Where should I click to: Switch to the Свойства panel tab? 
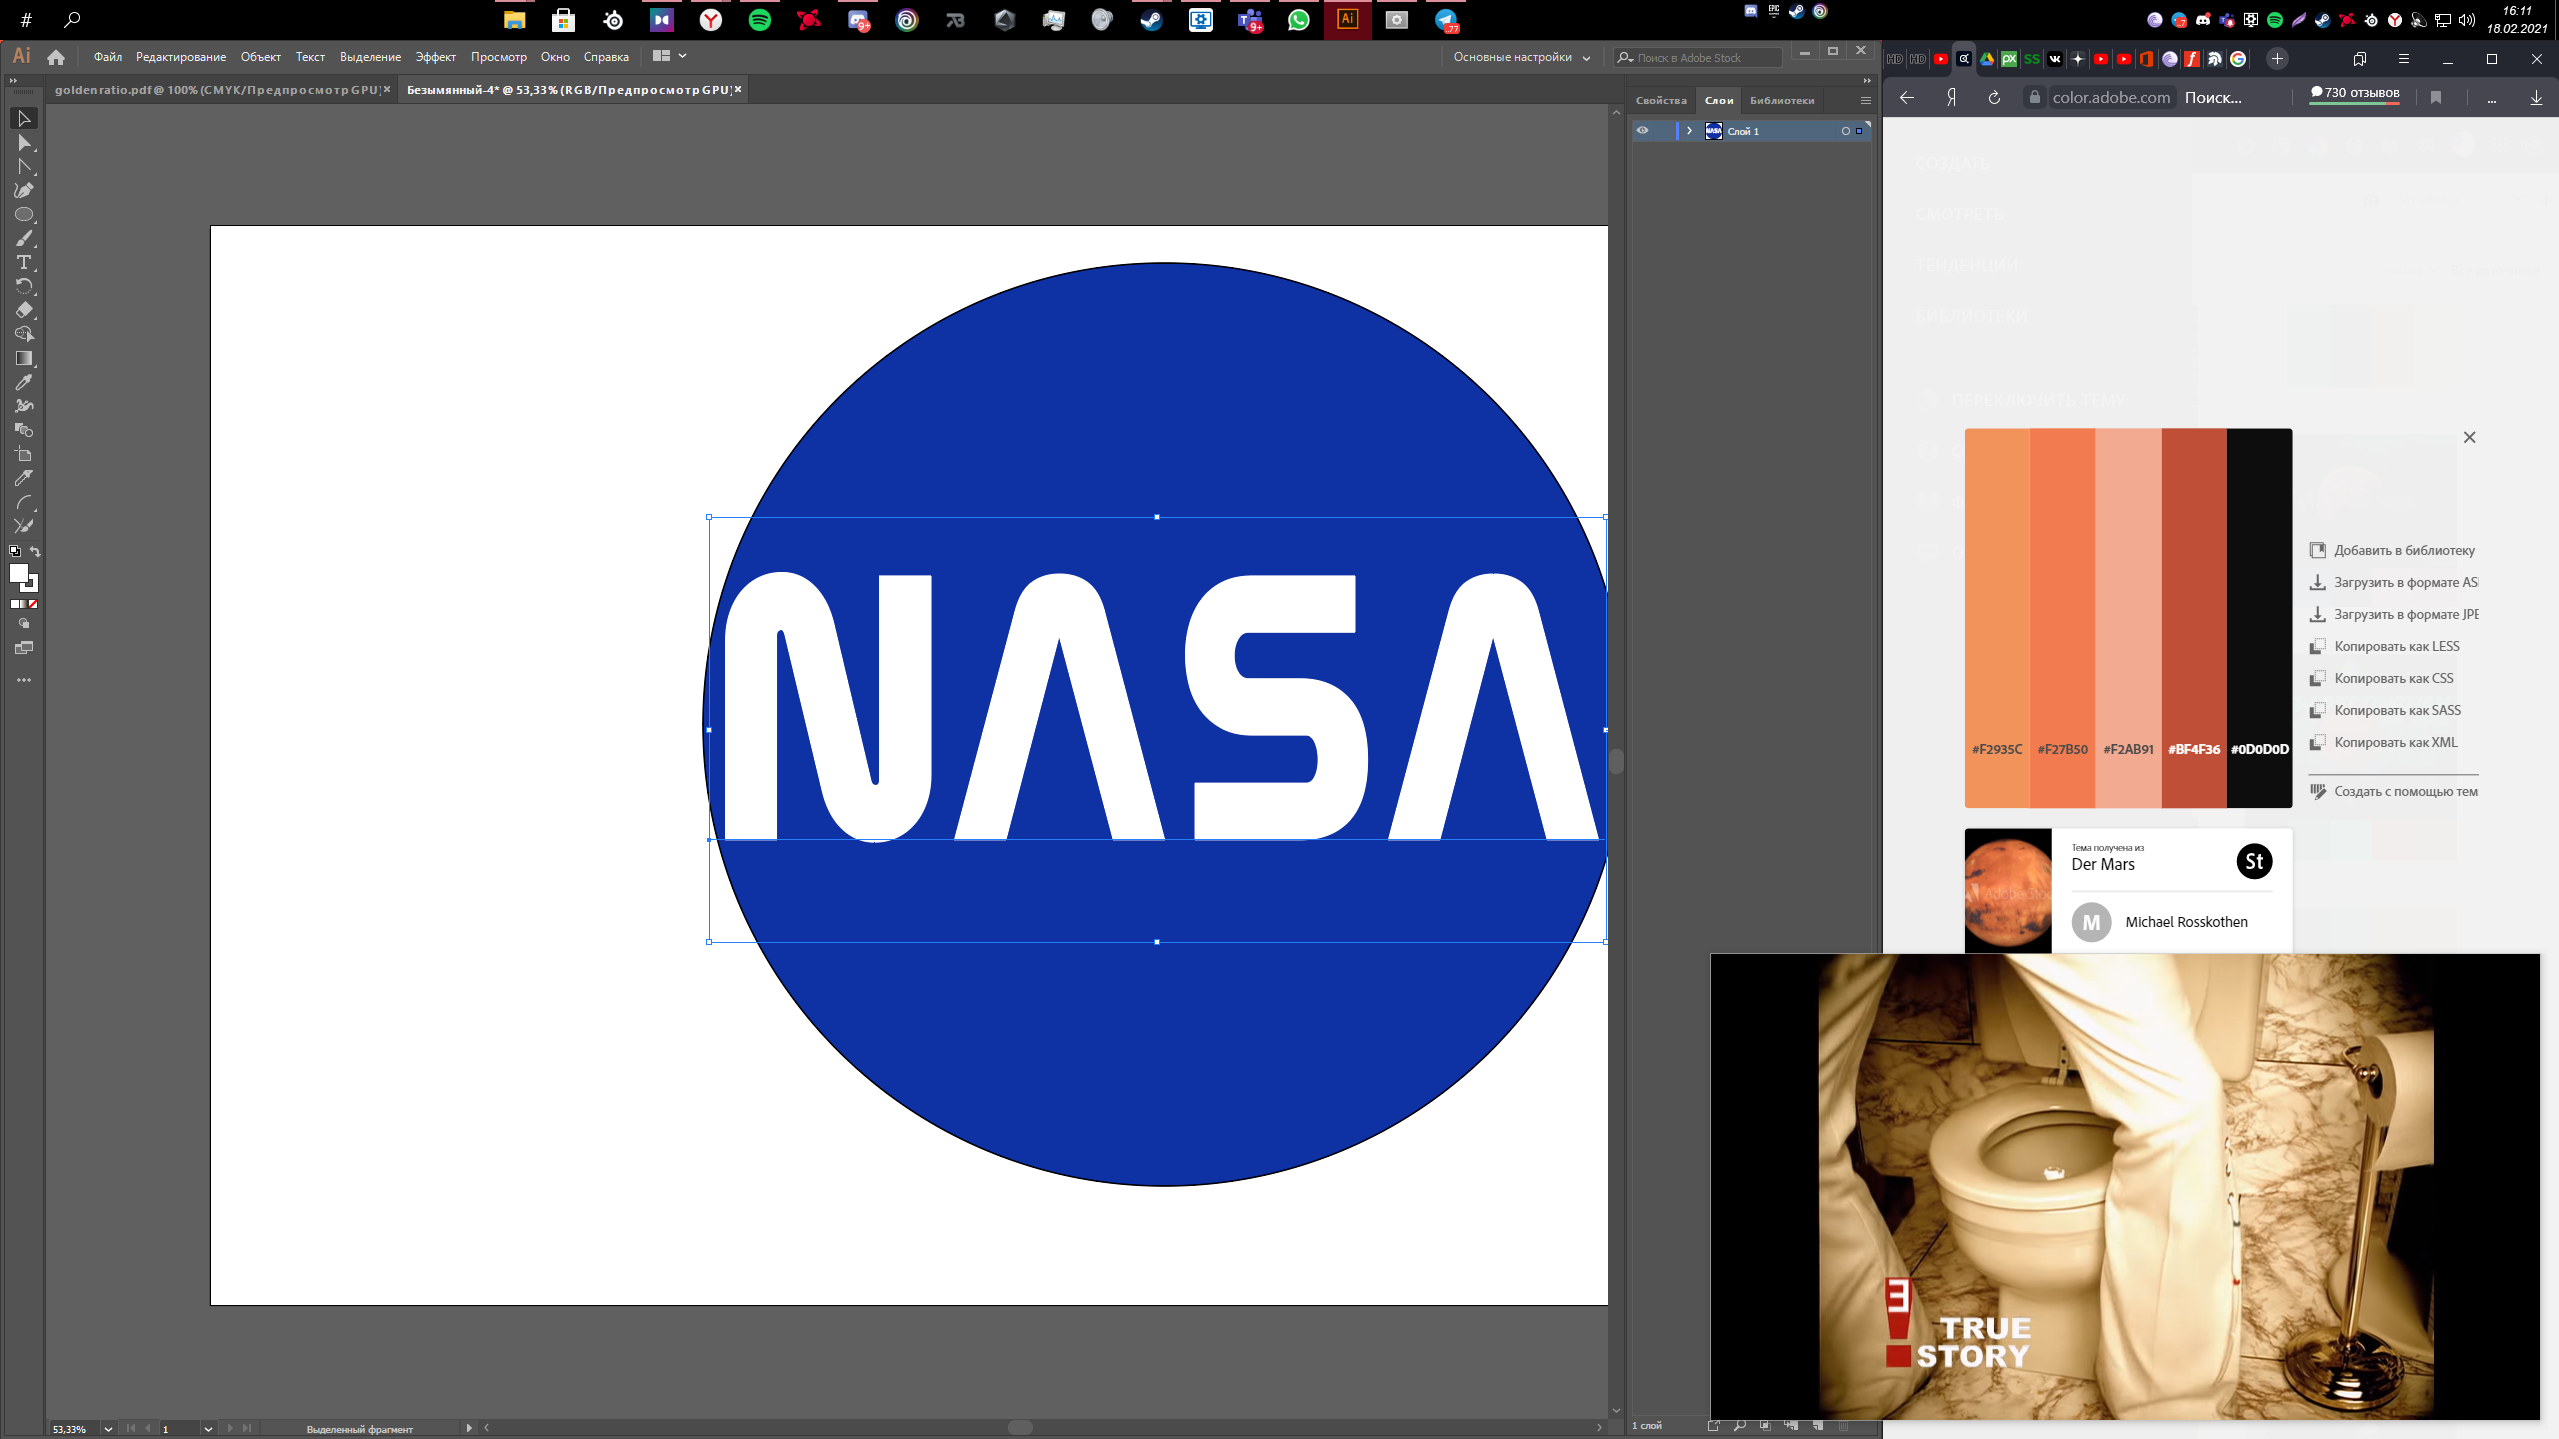pos(1661,101)
